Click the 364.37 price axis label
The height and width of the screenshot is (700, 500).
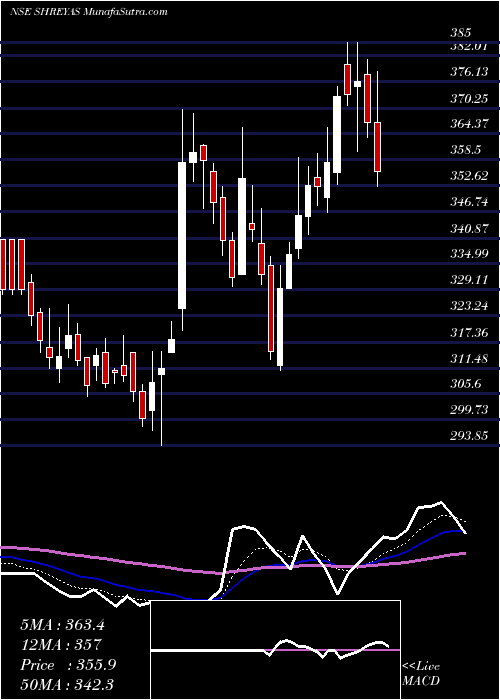click(469, 124)
